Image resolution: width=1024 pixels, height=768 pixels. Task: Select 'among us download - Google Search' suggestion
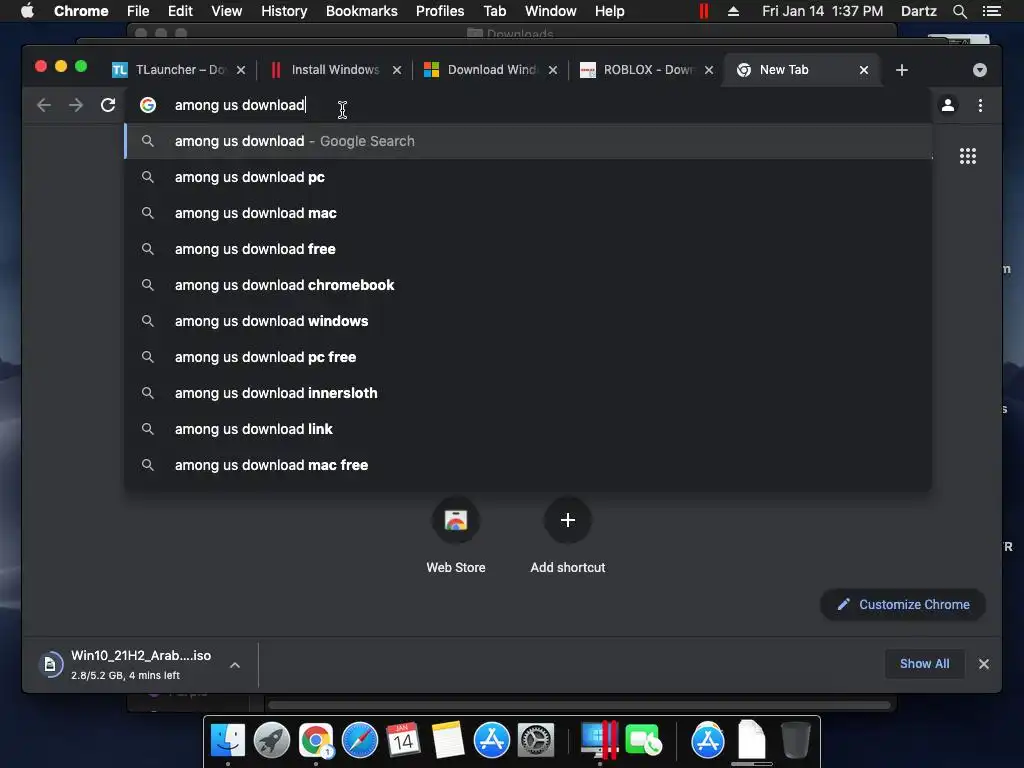point(528,141)
